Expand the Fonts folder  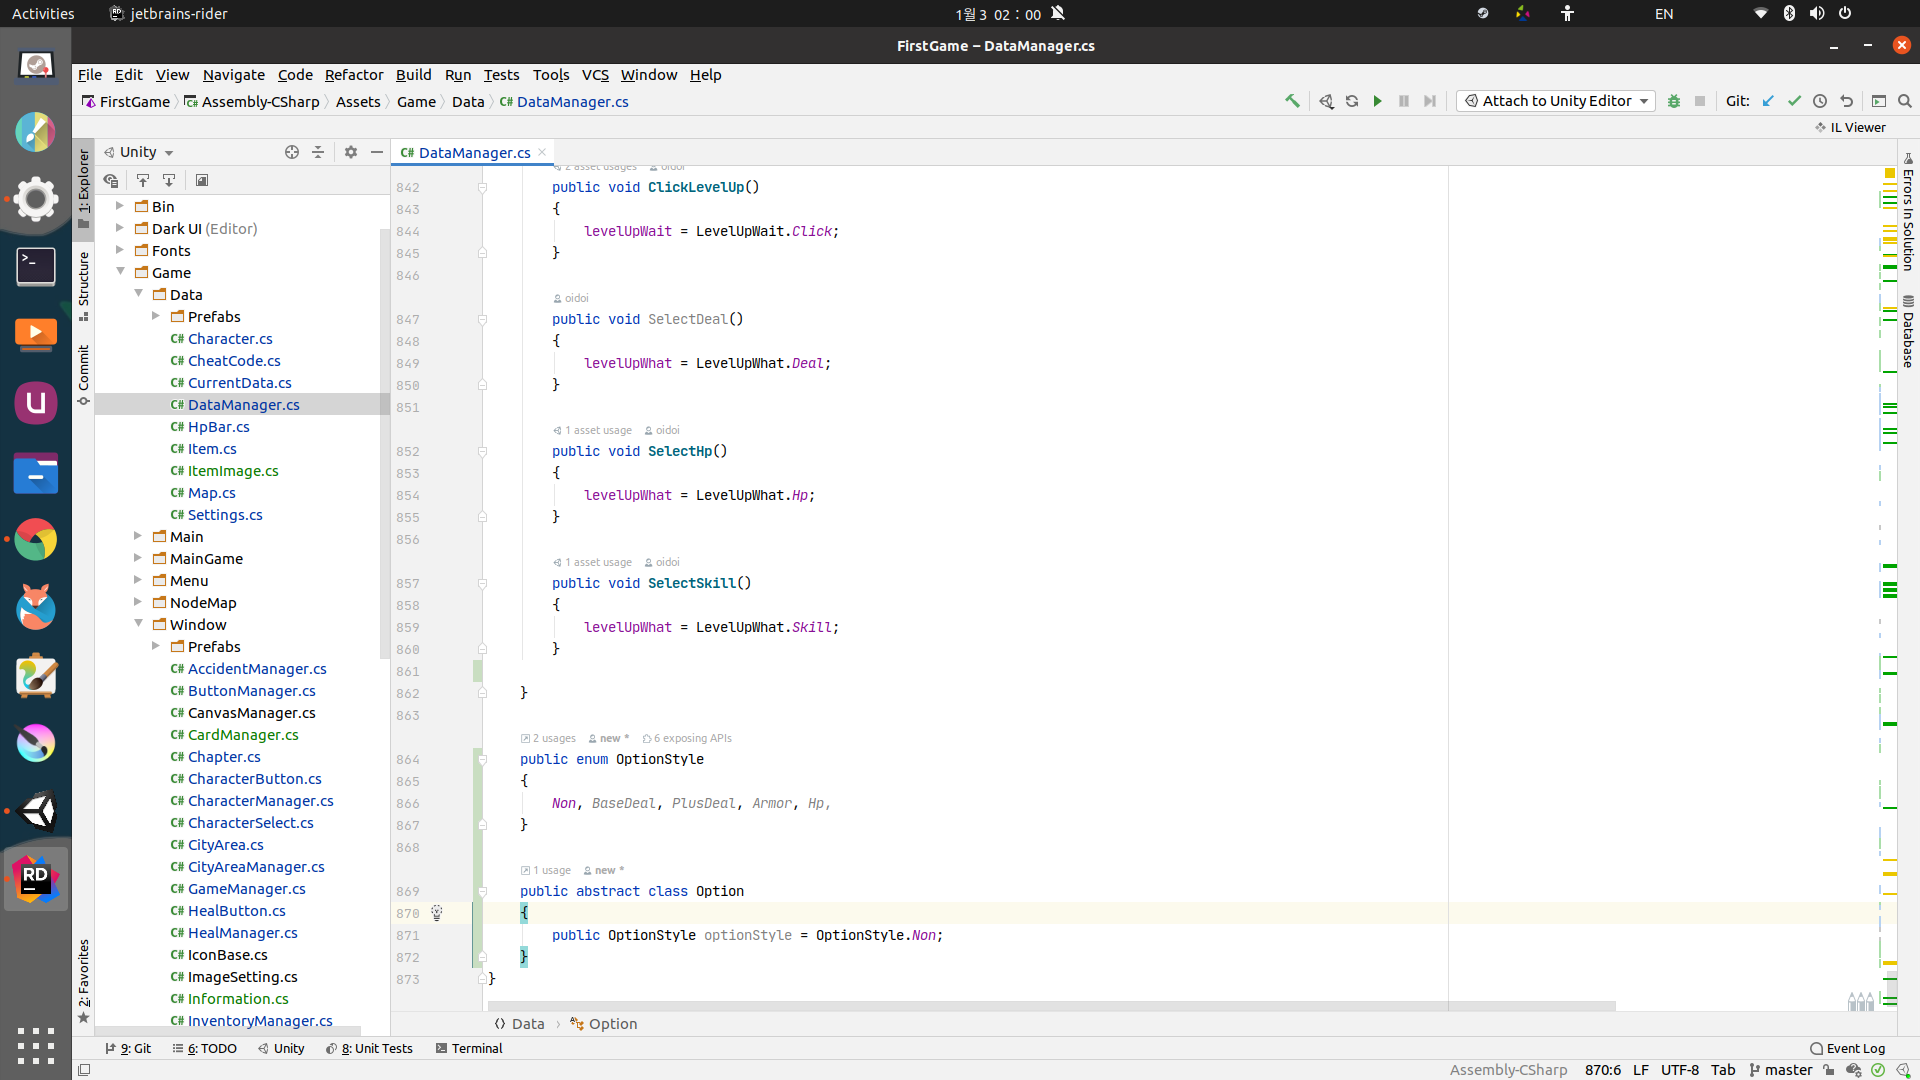120,250
